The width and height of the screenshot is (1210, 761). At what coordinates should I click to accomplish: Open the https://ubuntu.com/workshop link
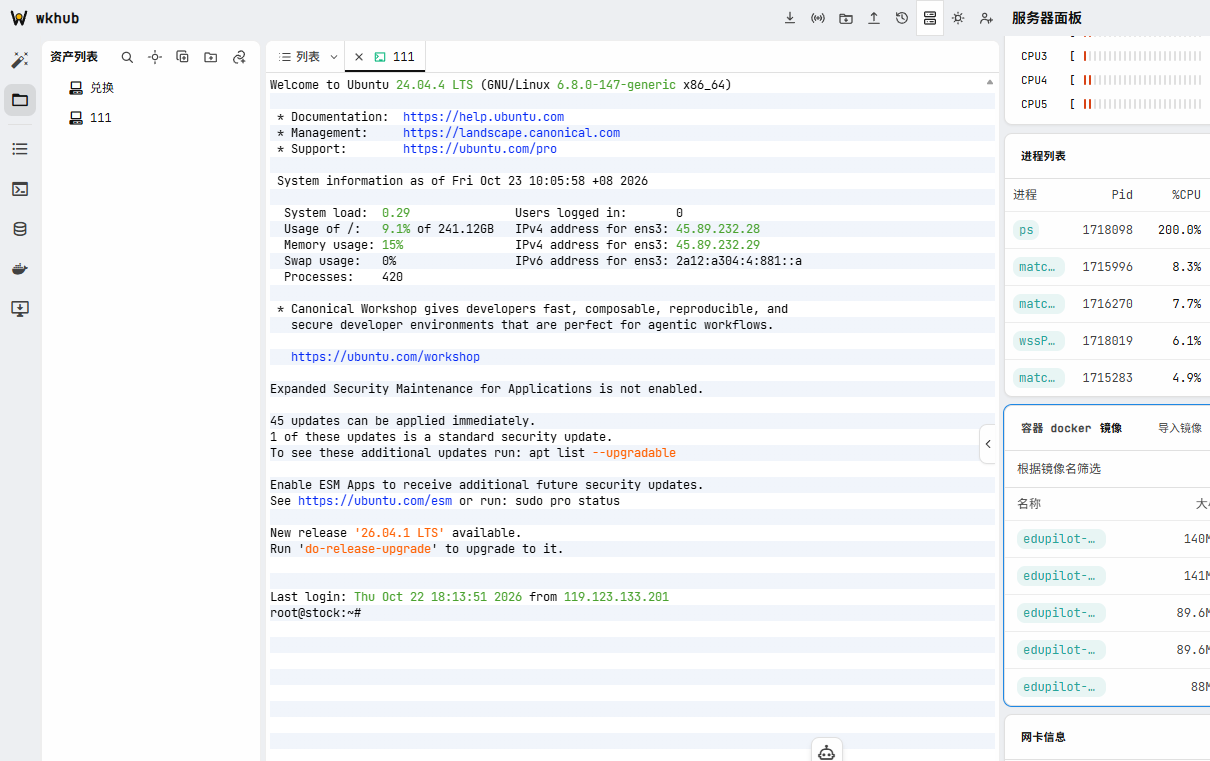coord(385,357)
